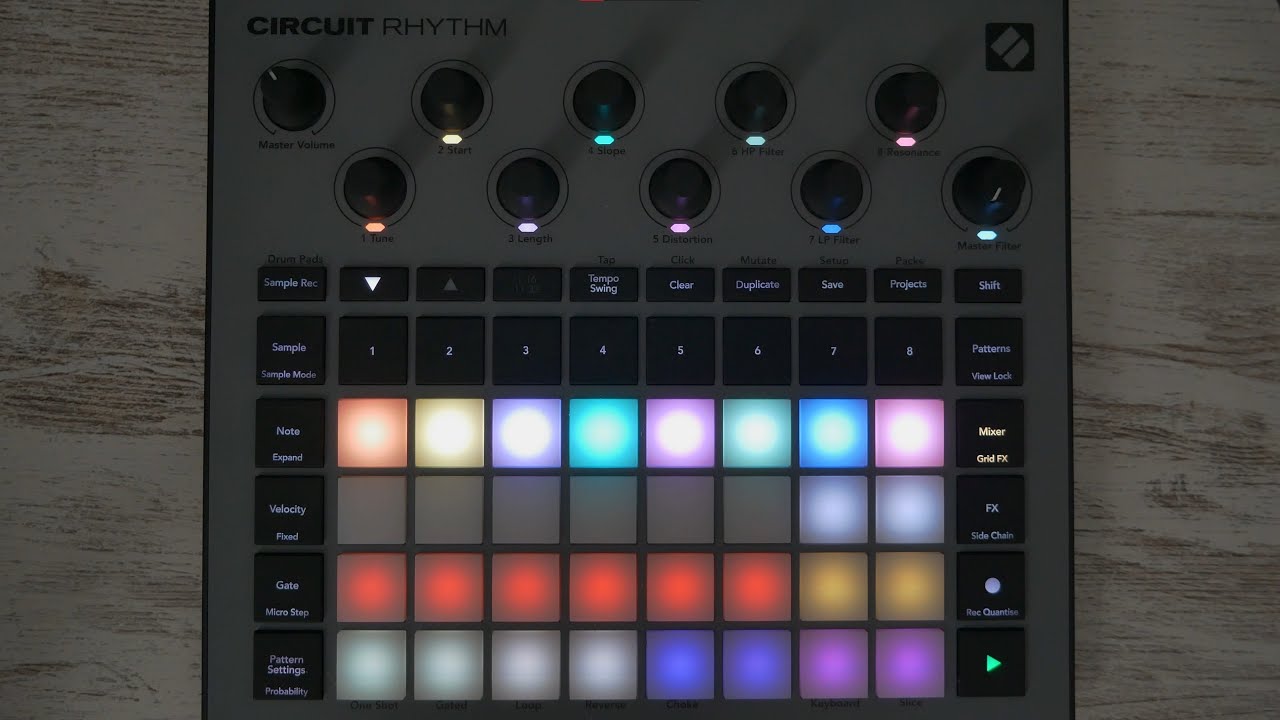This screenshot has height=720, width=1280.
Task: Select track 5 button
Action: 680,350
